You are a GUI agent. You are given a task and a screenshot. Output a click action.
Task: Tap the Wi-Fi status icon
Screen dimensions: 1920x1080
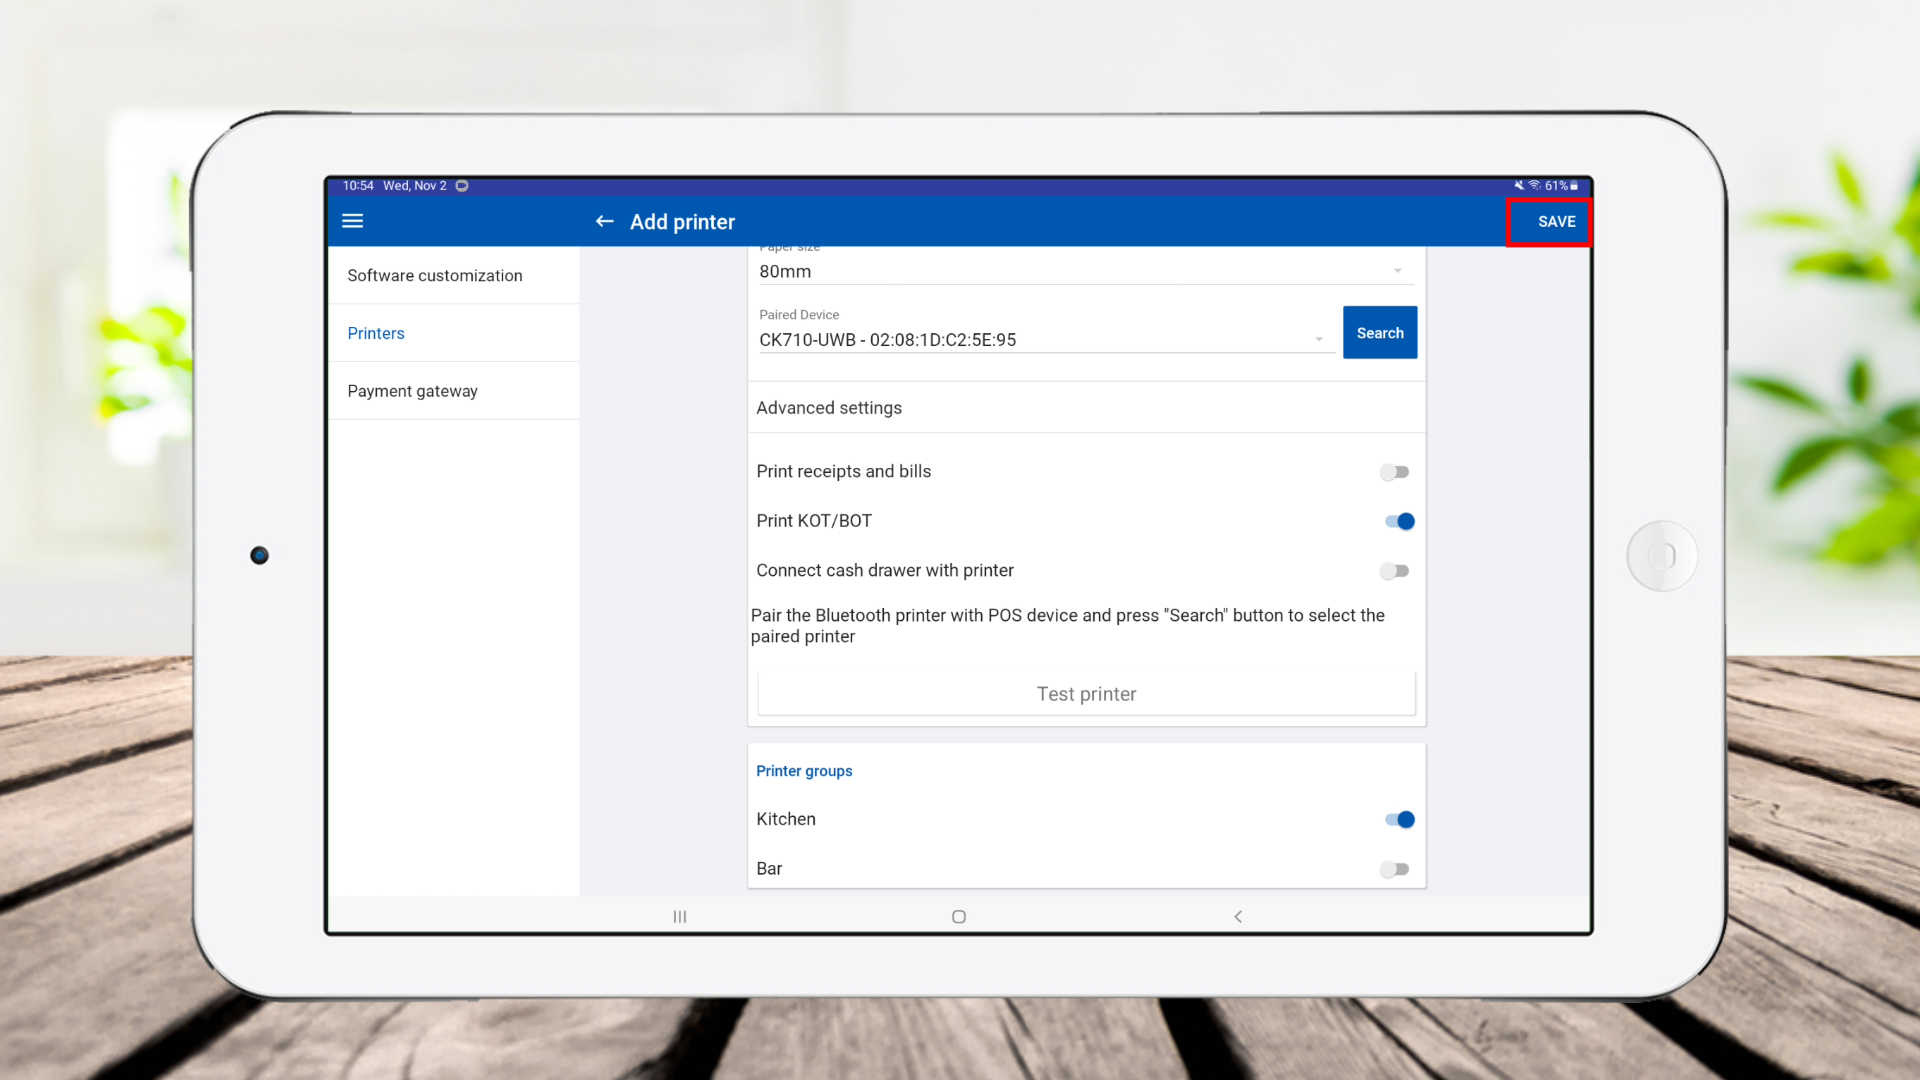pos(1534,186)
